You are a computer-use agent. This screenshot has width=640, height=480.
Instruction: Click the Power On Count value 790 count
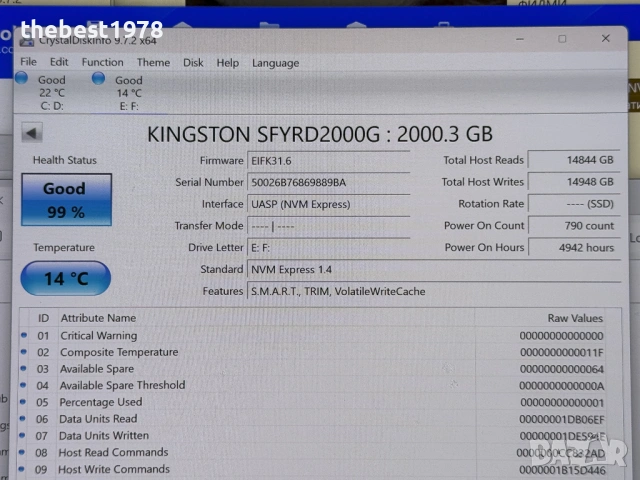(574, 226)
